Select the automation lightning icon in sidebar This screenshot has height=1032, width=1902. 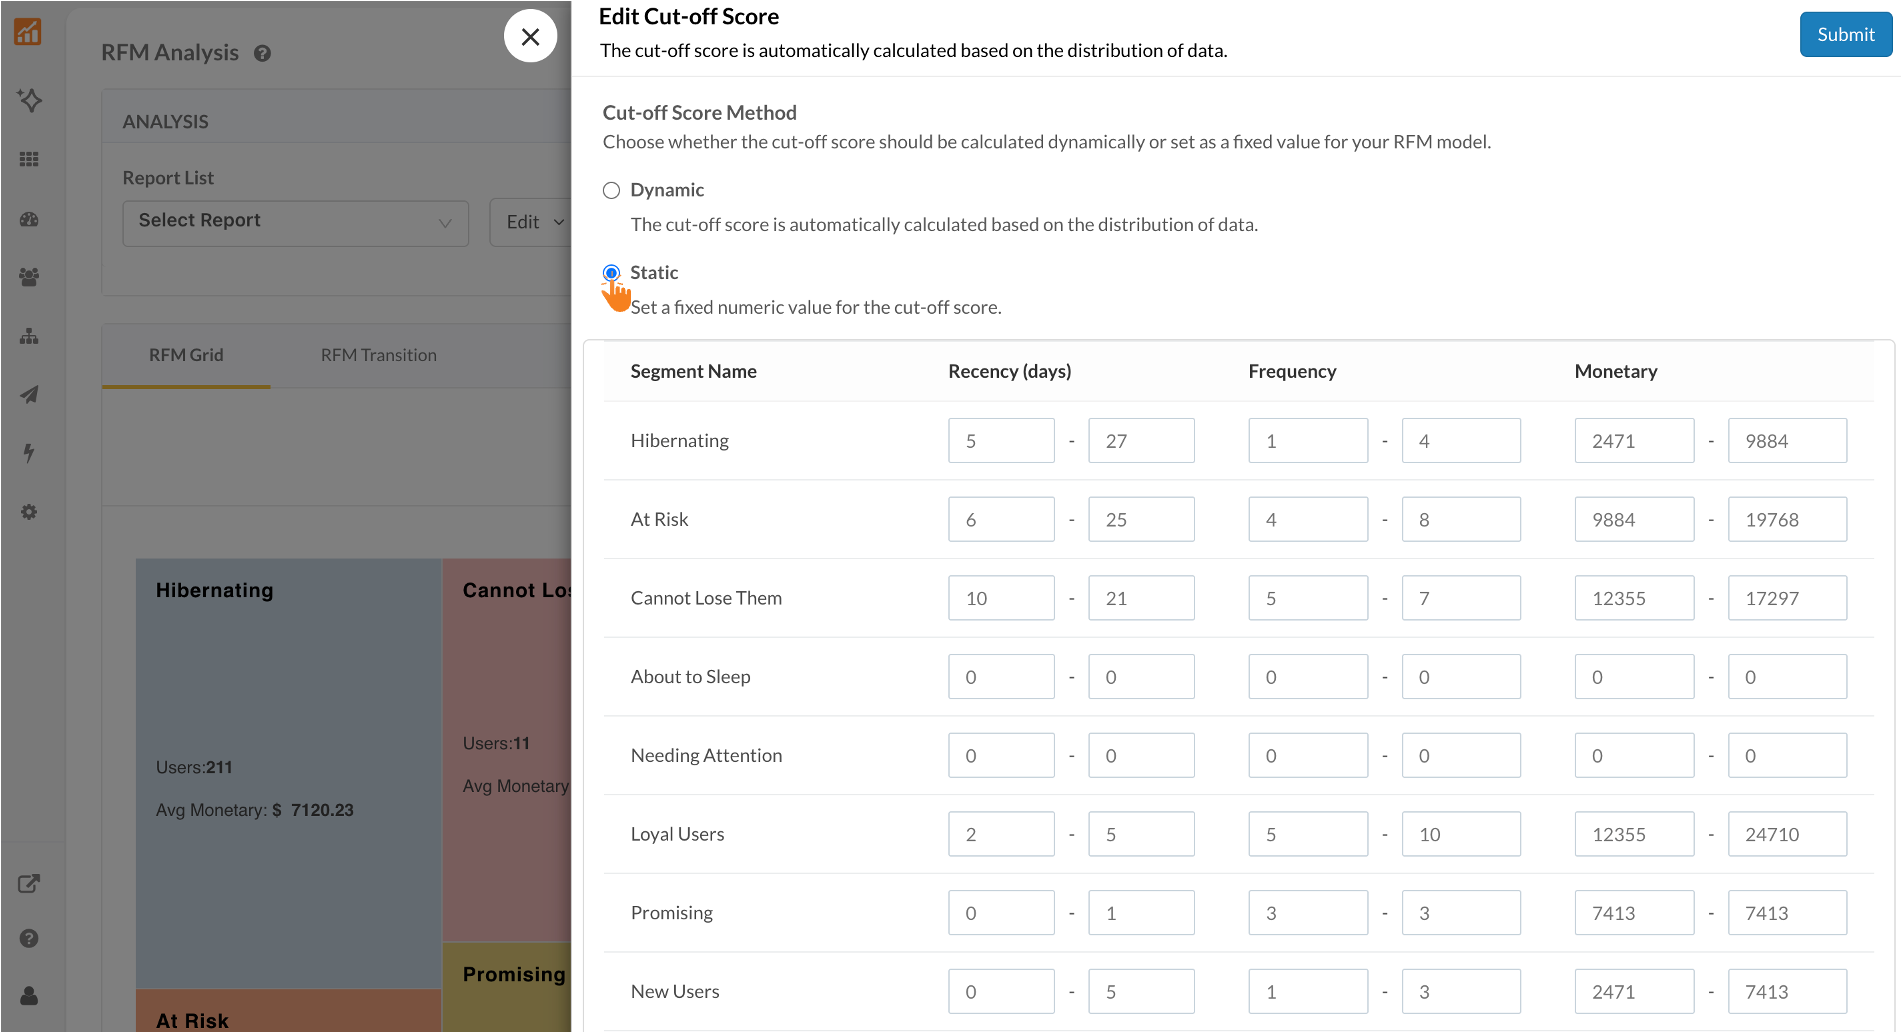pos(30,453)
